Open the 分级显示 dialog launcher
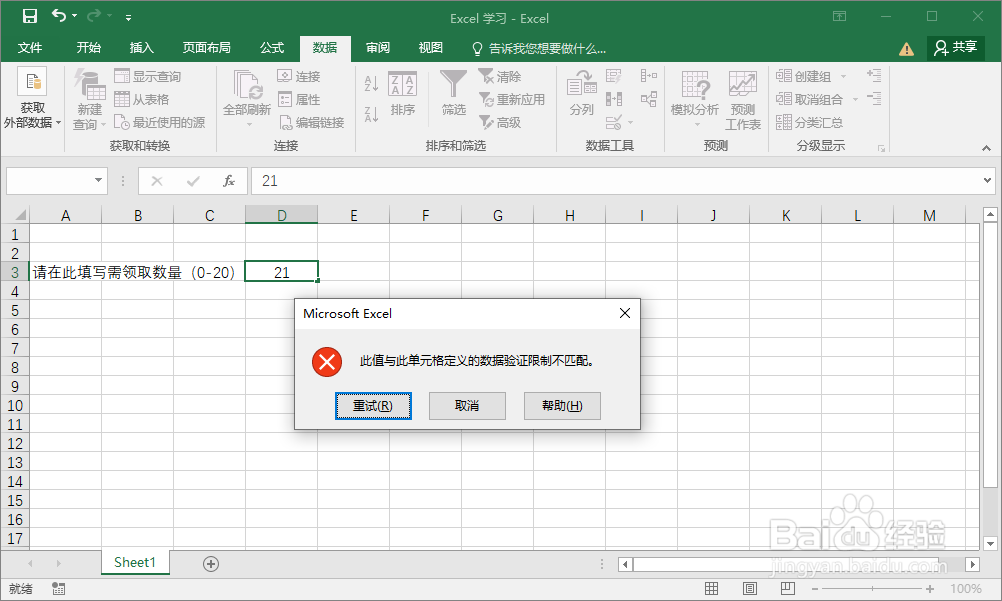The height and width of the screenshot is (601, 1002). tap(881, 148)
